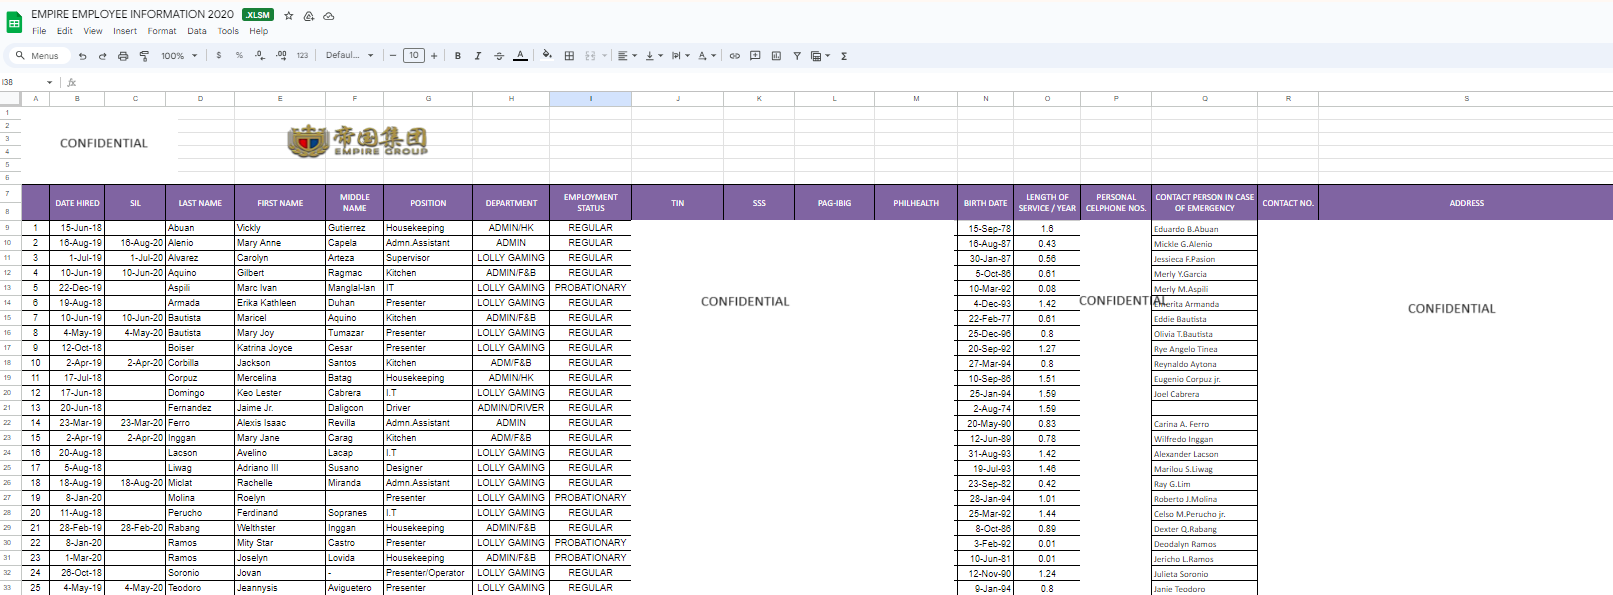Expand the merge cells options arrow
Viewport: 1613px width, 595px height.
605,56
